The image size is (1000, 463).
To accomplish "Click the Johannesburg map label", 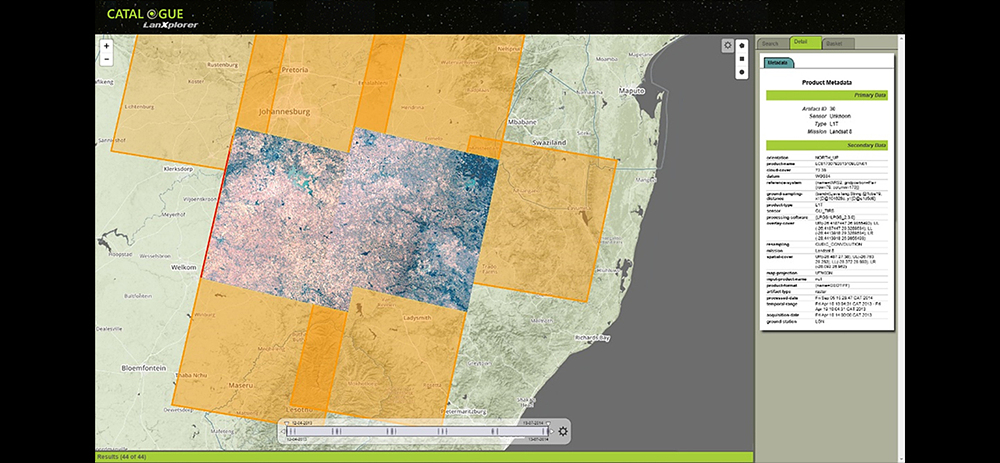I will pos(284,111).
